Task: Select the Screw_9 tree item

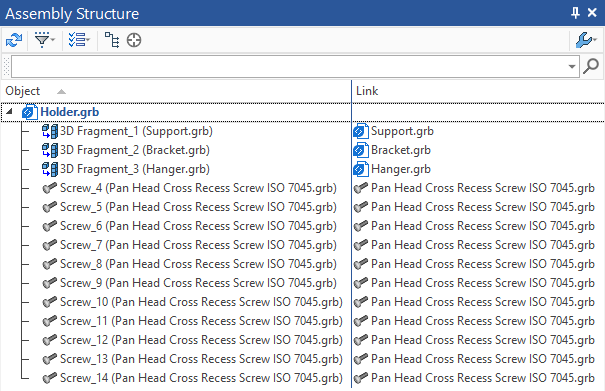Action: [198, 283]
